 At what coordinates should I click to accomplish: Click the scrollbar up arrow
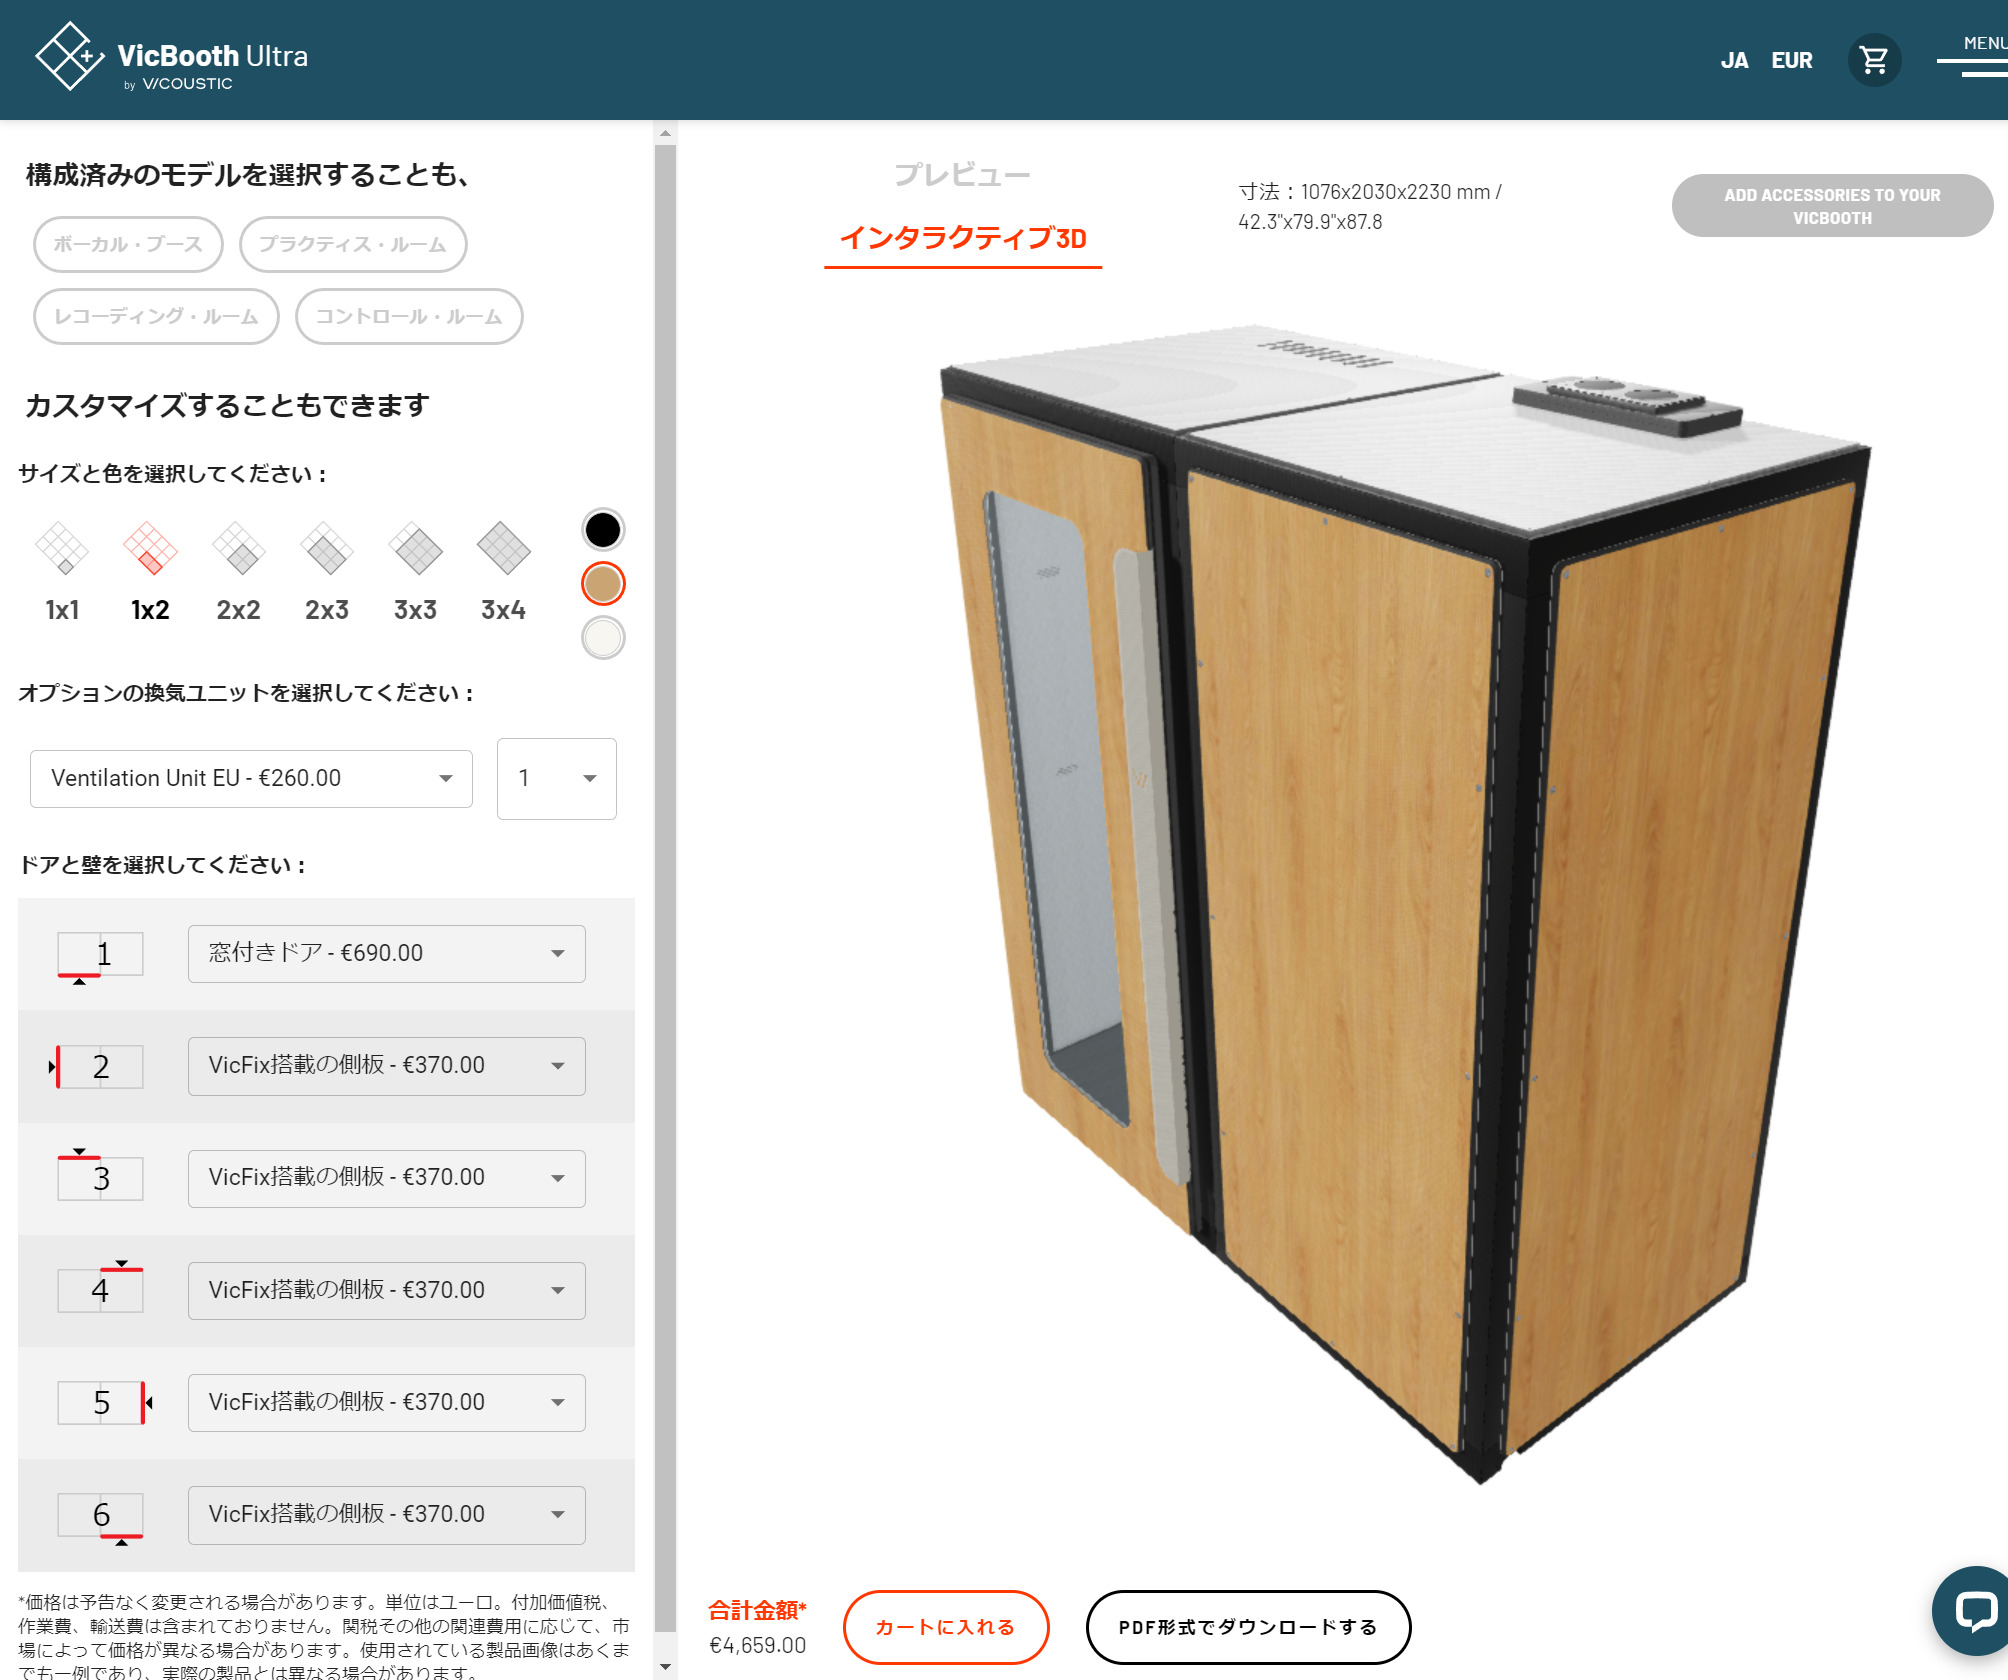click(665, 133)
